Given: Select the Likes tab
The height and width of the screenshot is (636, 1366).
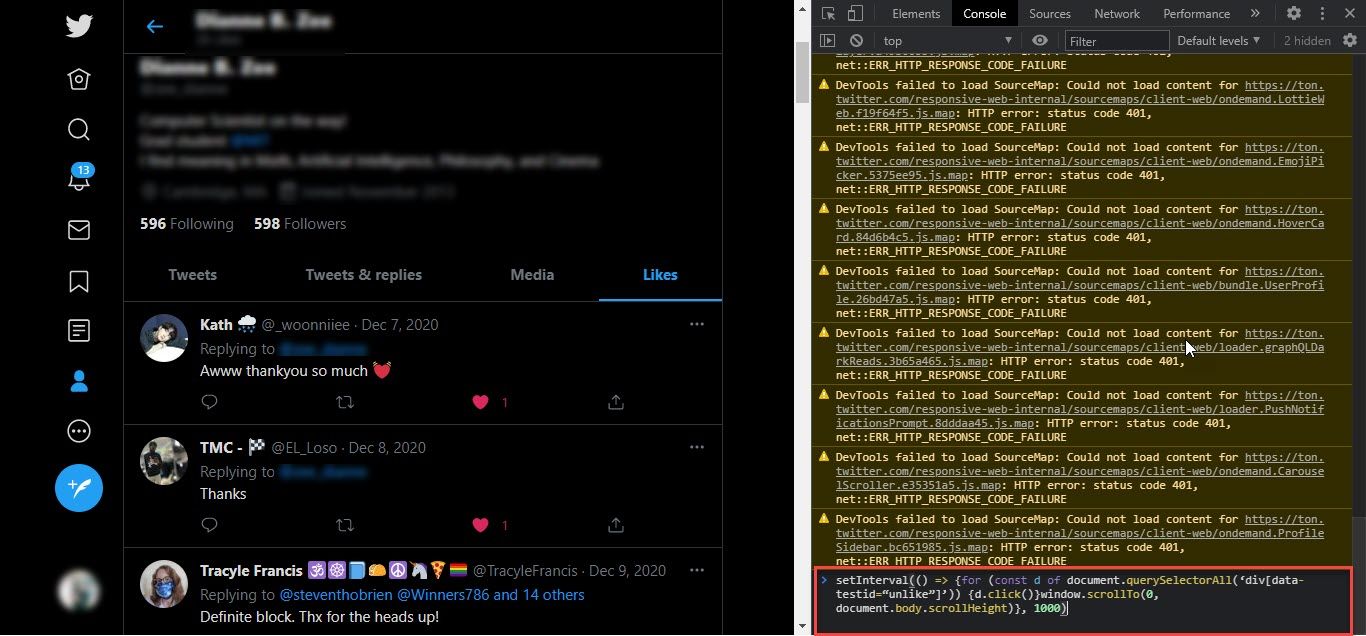Looking at the screenshot, I should 660,275.
